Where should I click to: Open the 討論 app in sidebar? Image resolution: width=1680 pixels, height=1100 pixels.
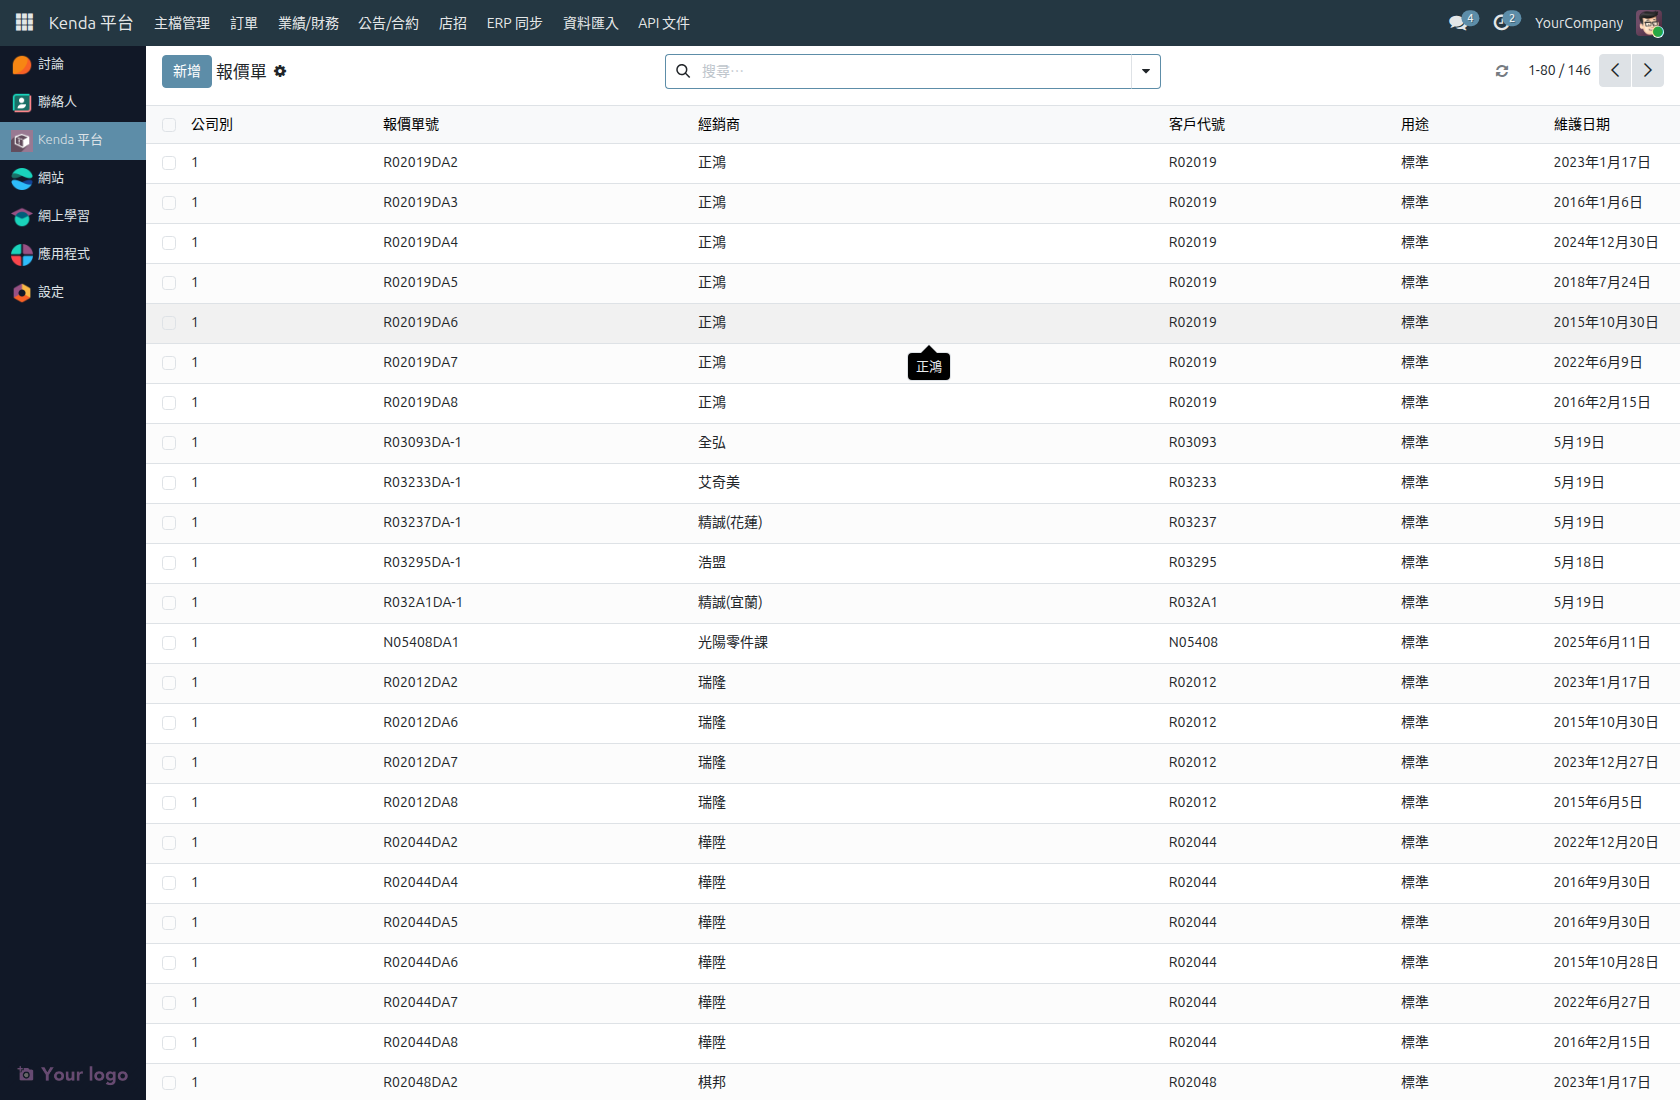click(x=73, y=64)
